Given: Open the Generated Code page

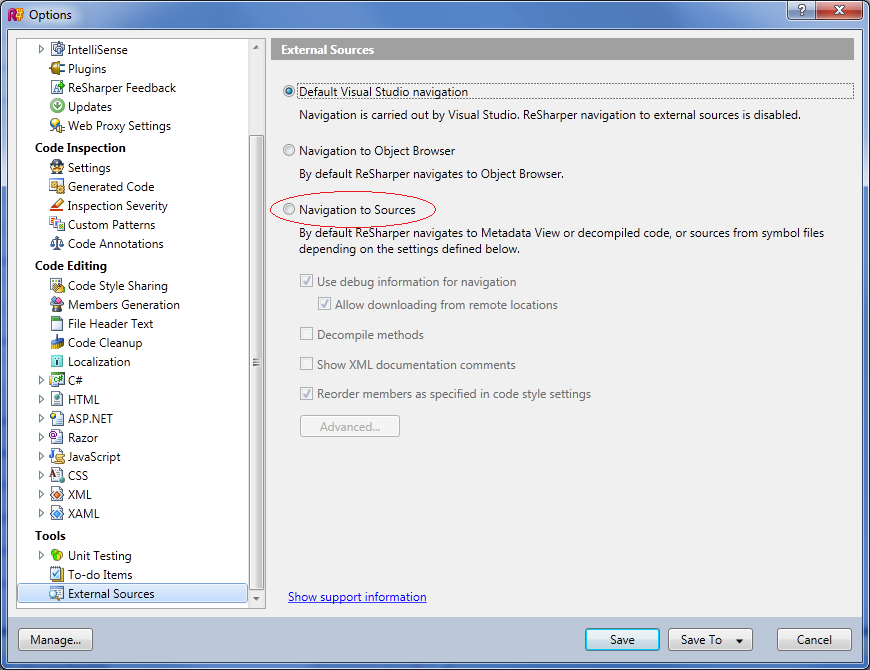Looking at the screenshot, I should [111, 186].
